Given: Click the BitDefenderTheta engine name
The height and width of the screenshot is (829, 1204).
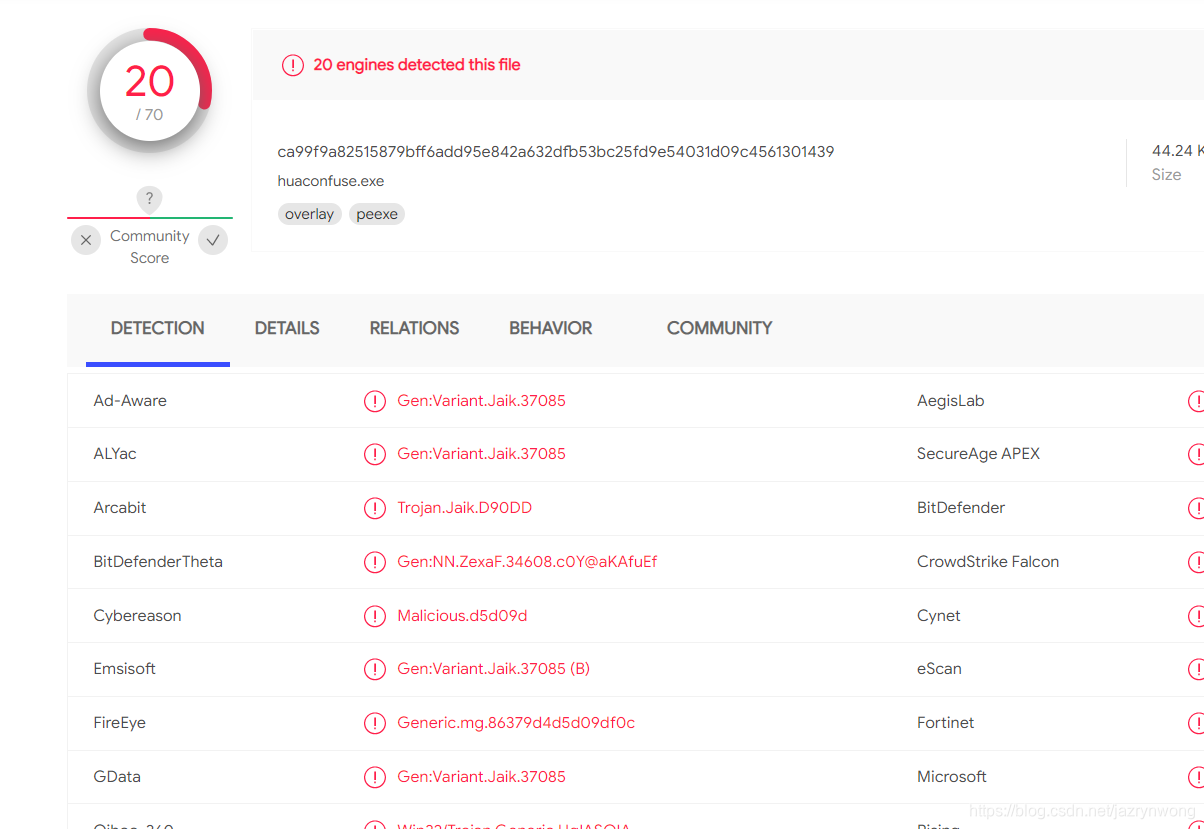Looking at the screenshot, I should [x=158, y=562].
